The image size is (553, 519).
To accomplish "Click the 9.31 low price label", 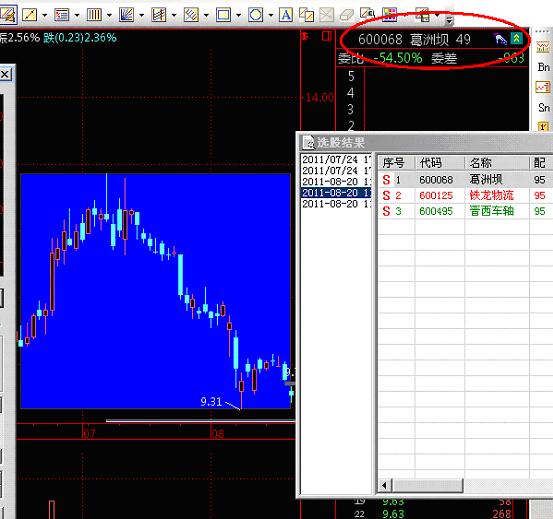I will coord(211,402).
